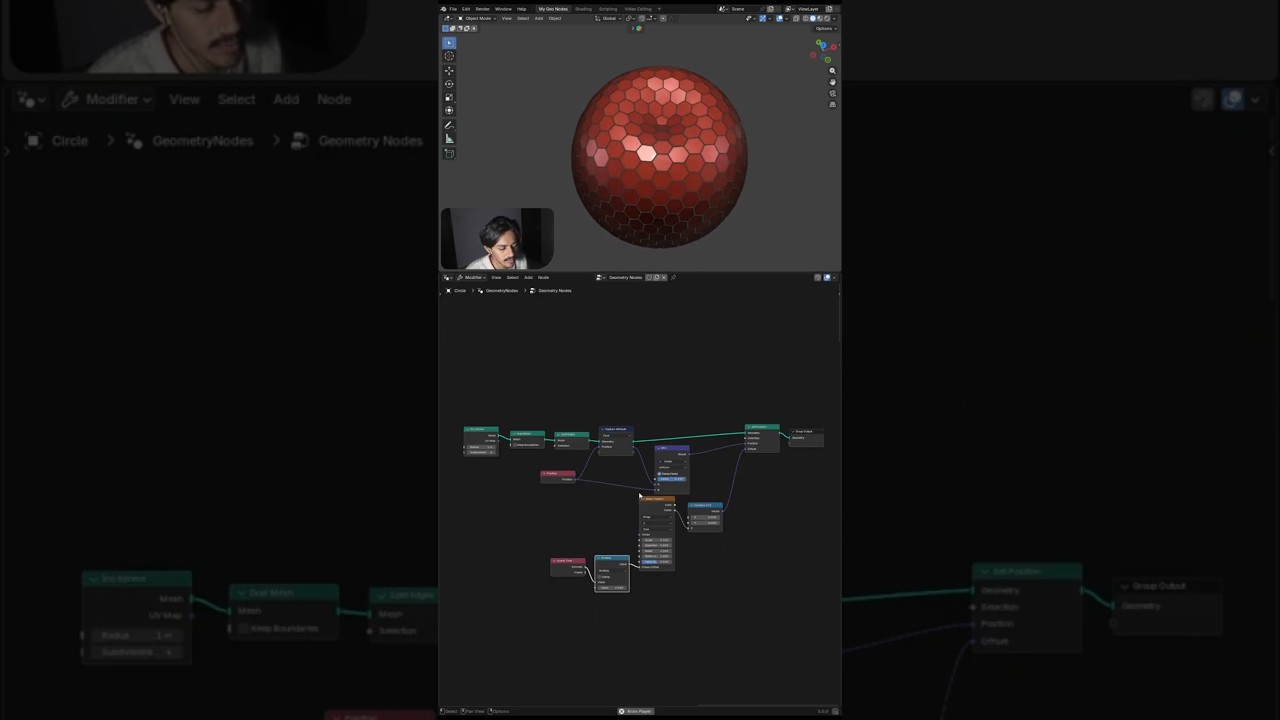Open the node editor Add menu
This screenshot has height=720, width=1280.
(x=528, y=277)
